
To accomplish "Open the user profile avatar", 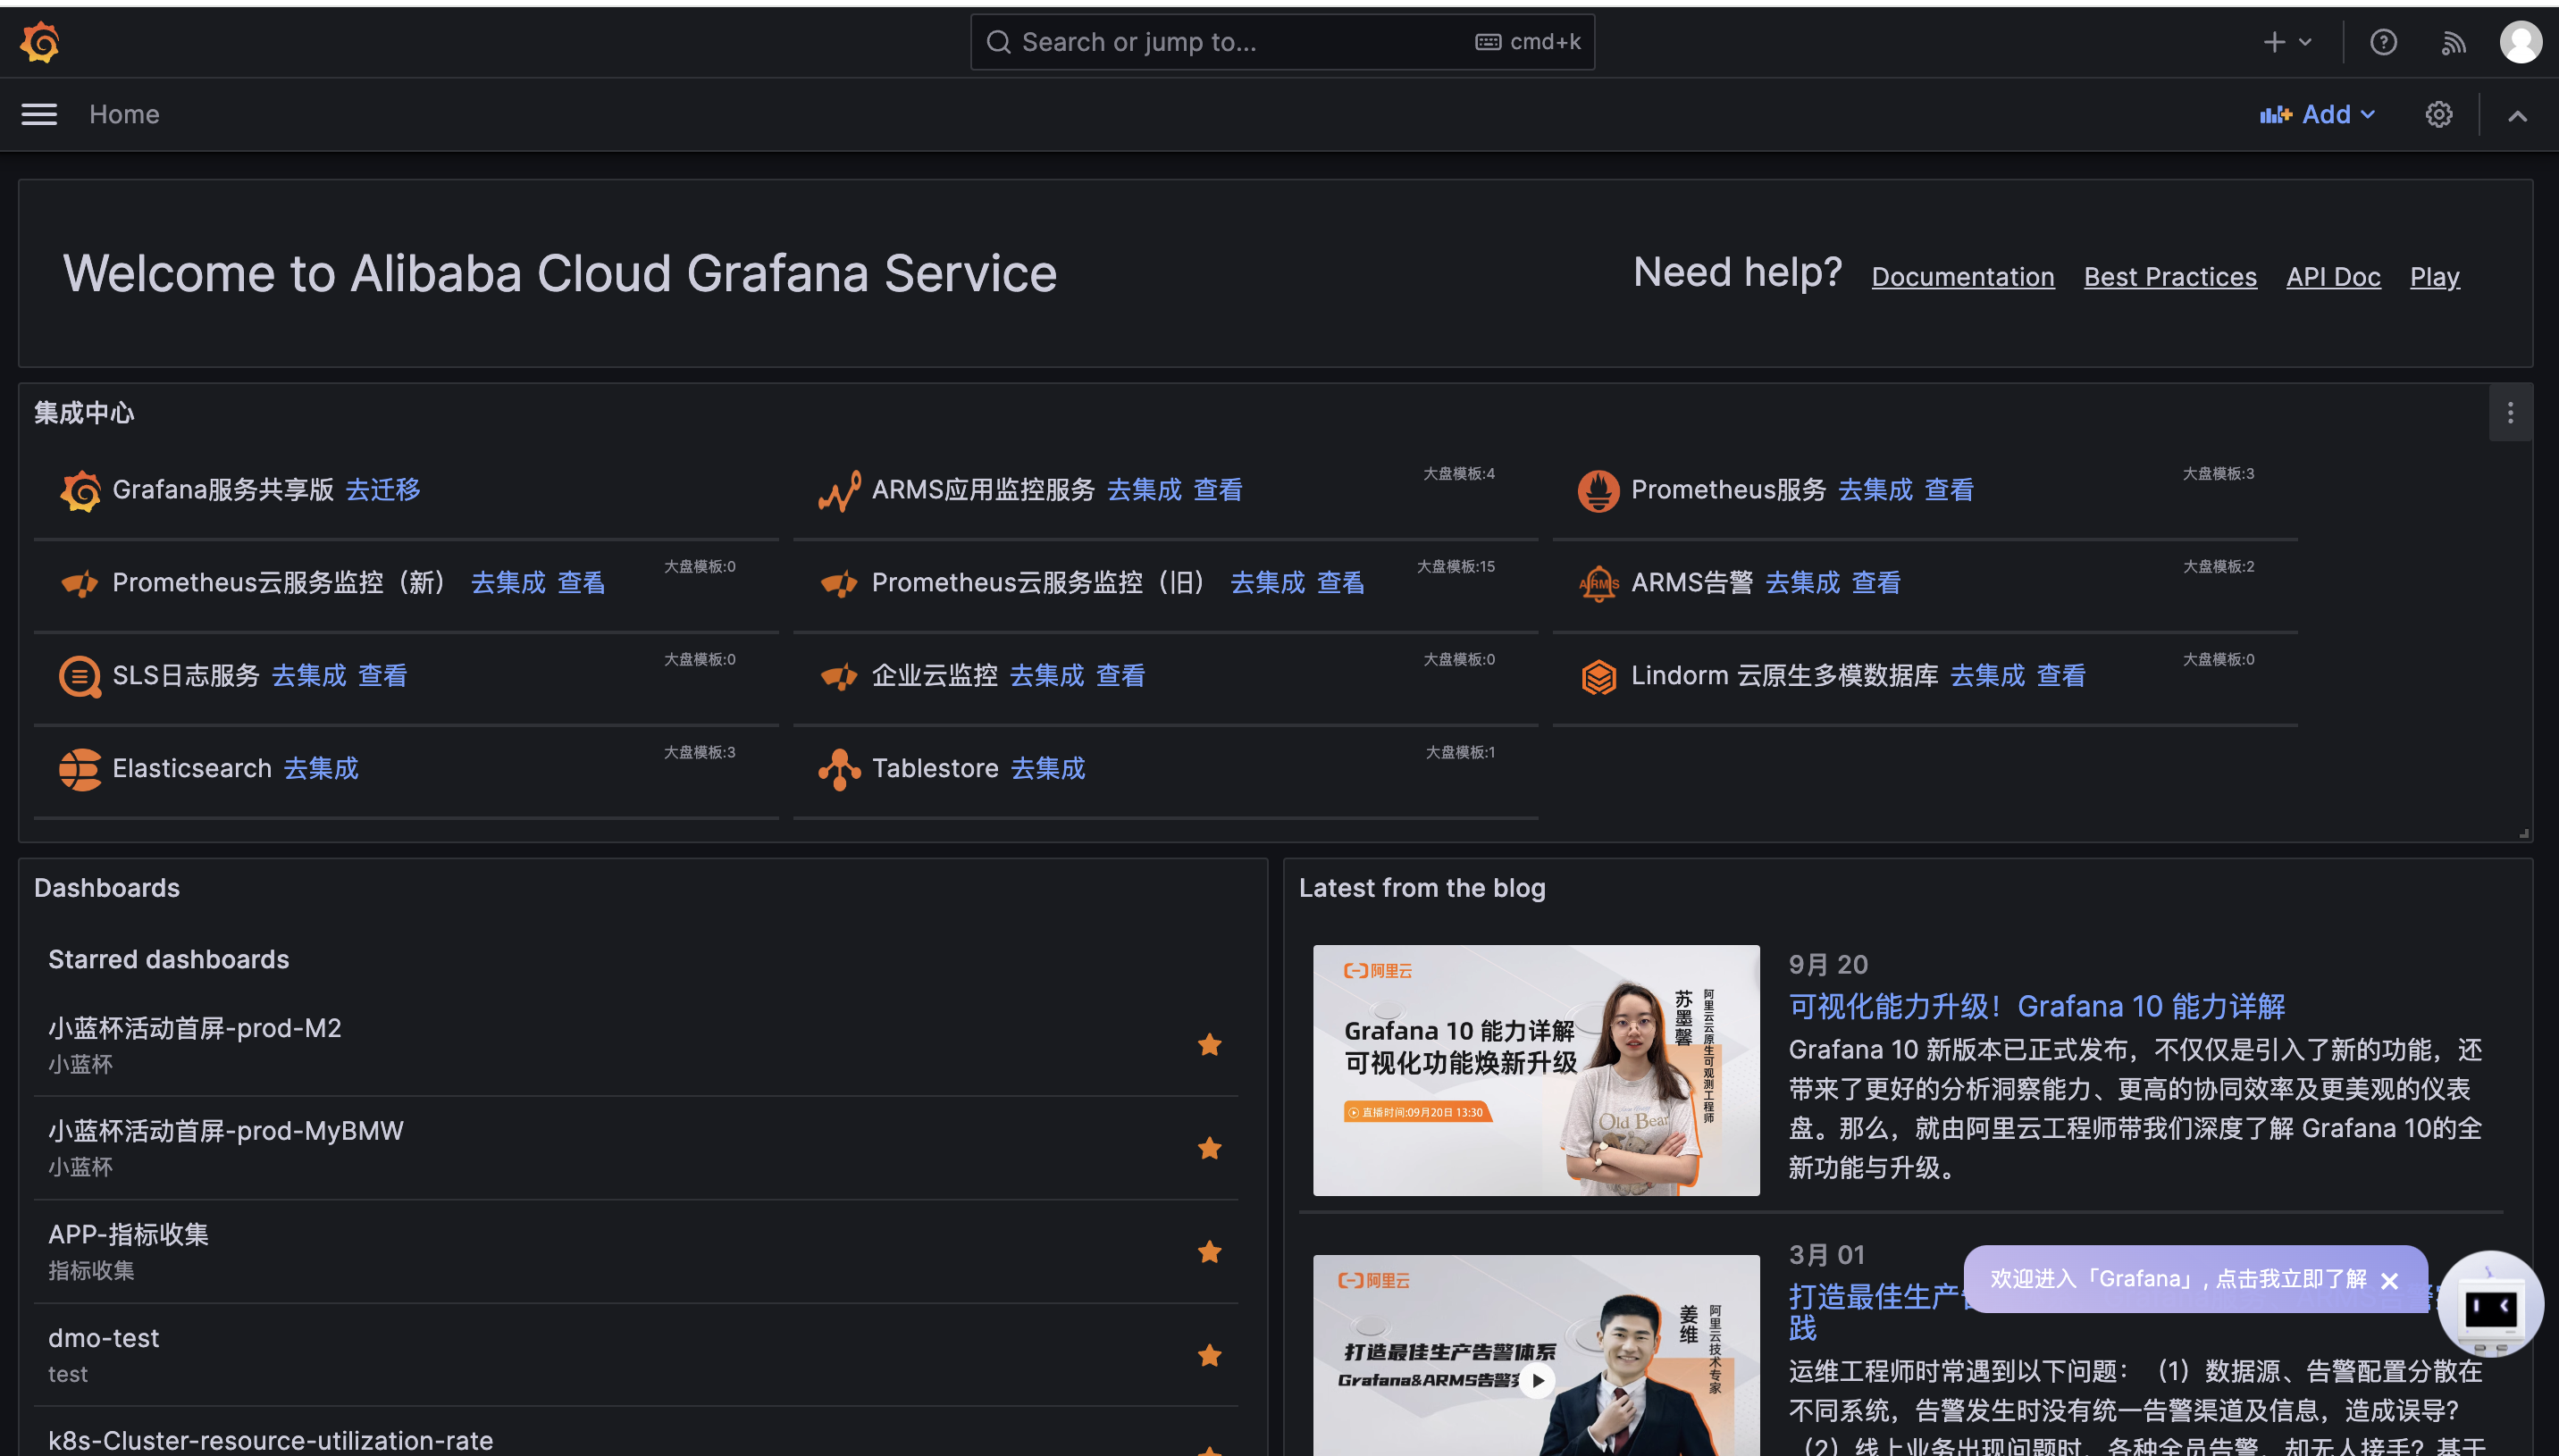I will tap(2520, 42).
